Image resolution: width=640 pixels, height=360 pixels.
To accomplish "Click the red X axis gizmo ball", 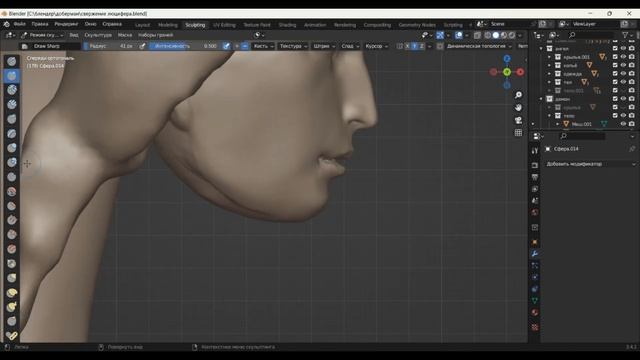I will tap(520, 72).
